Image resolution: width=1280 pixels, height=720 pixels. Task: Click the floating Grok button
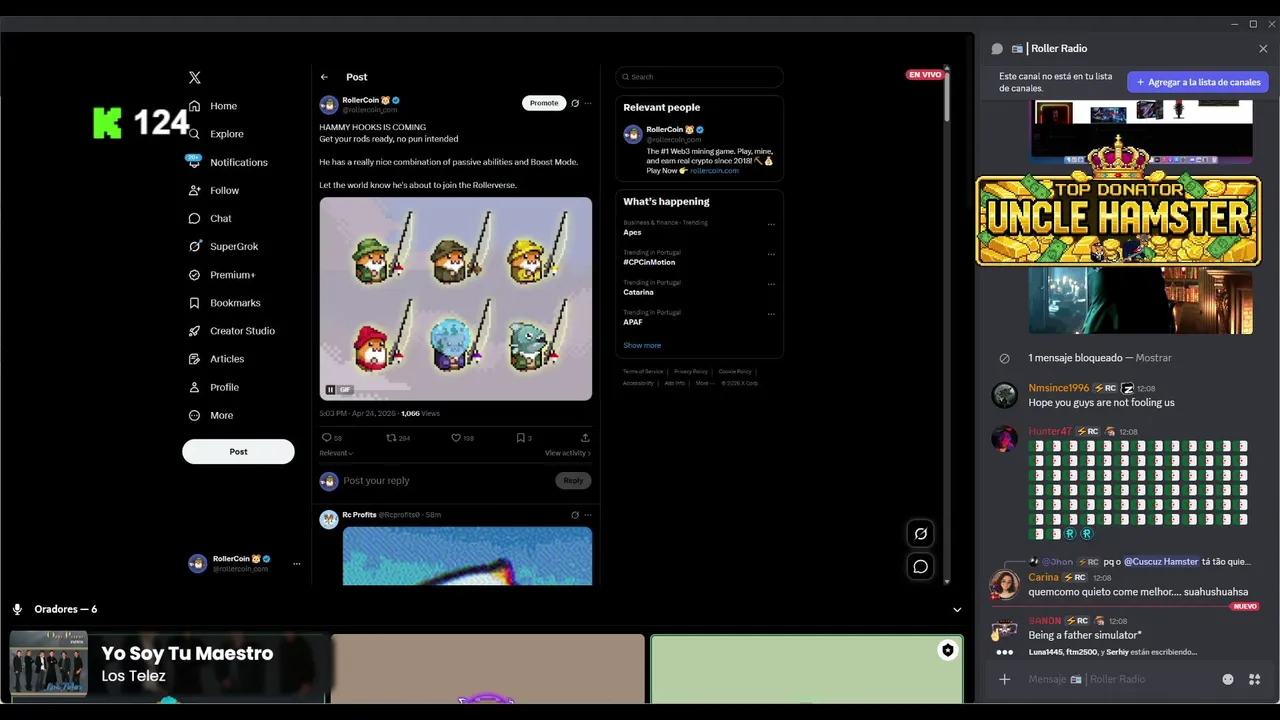[x=921, y=534]
